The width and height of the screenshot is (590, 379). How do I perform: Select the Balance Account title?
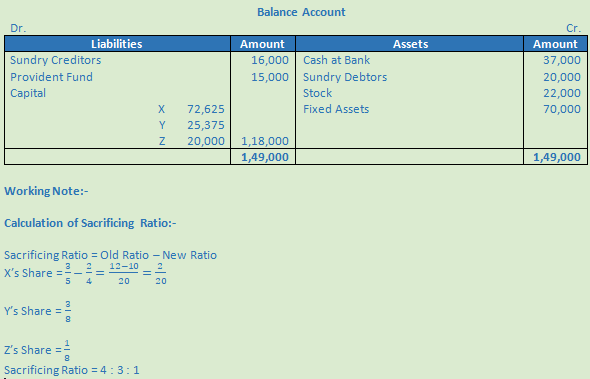(301, 12)
